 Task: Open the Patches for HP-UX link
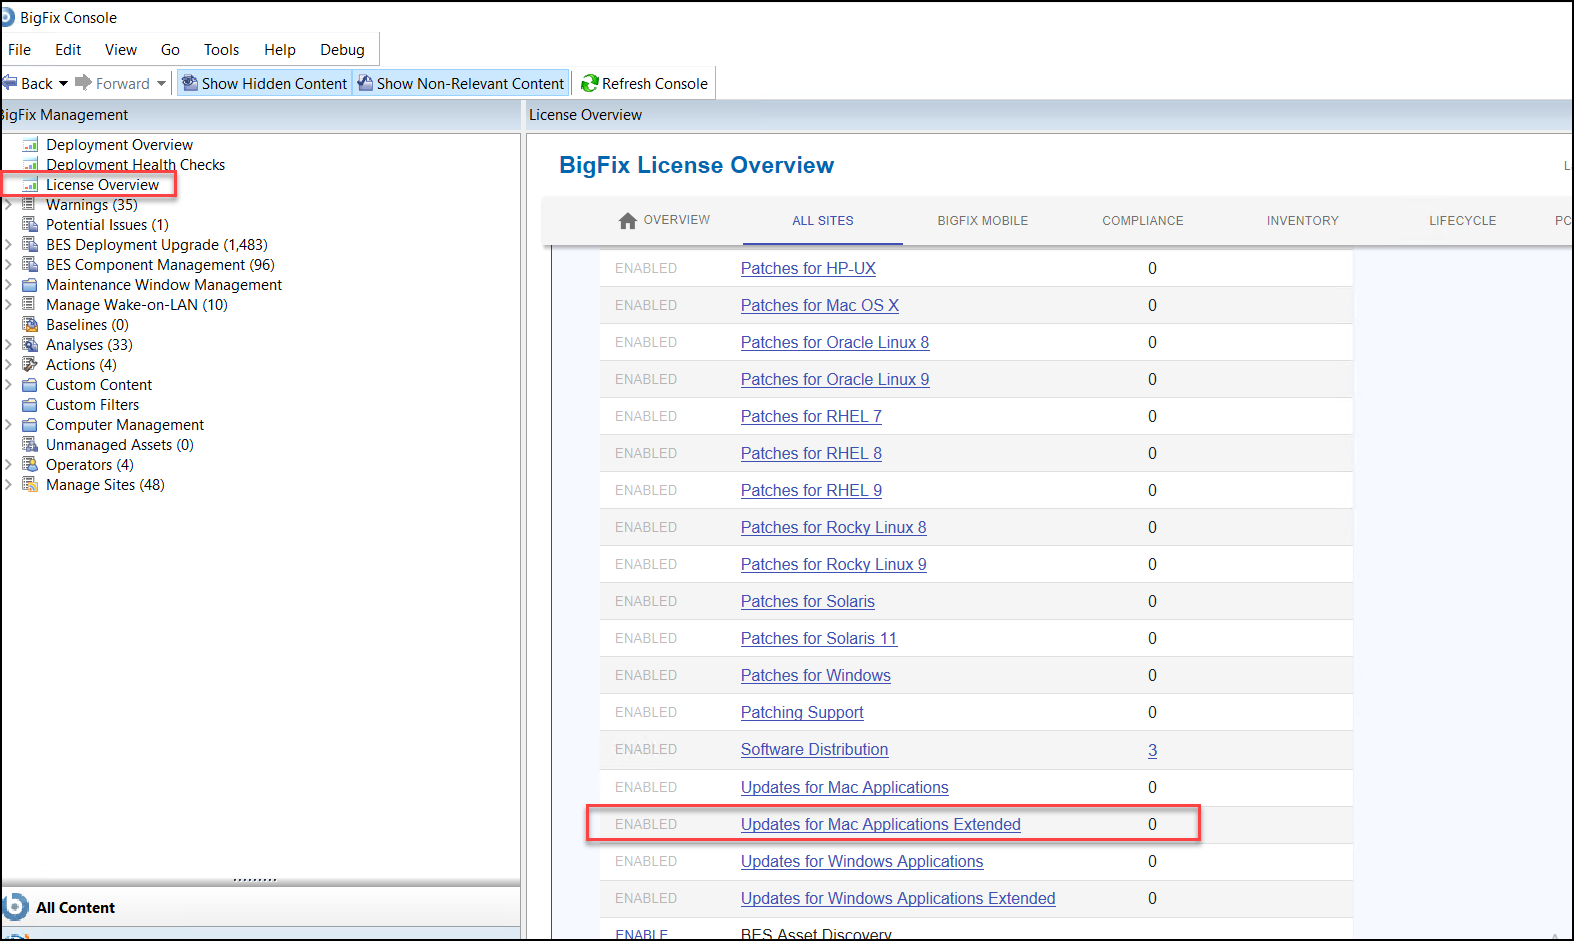tap(808, 268)
